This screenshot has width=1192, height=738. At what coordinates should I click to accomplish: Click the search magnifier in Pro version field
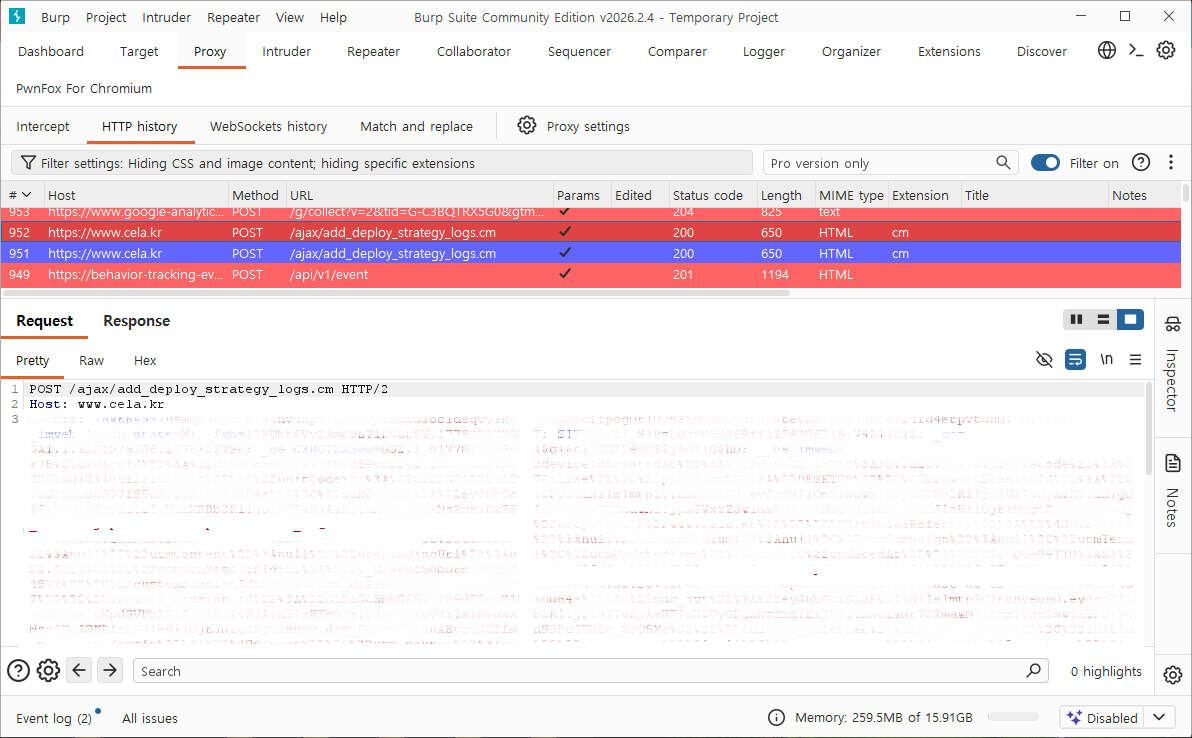pyautogui.click(x=1003, y=163)
